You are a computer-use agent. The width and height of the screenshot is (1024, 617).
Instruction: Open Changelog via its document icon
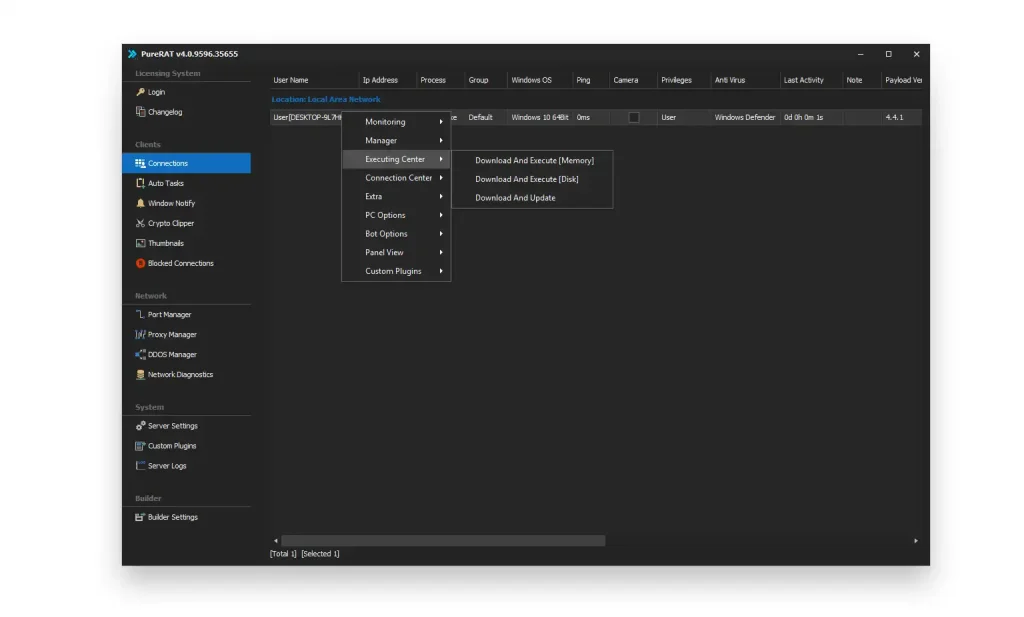coord(140,112)
